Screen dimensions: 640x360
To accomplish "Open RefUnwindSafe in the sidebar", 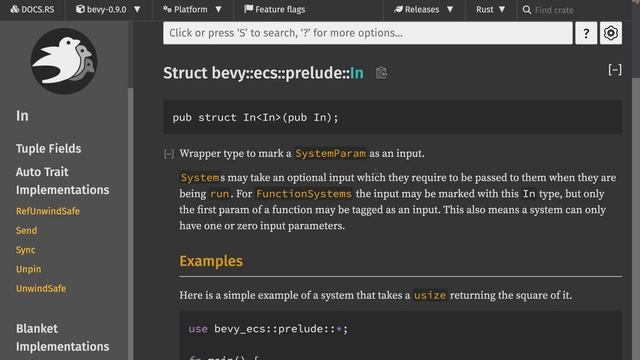I will [x=48, y=211].
